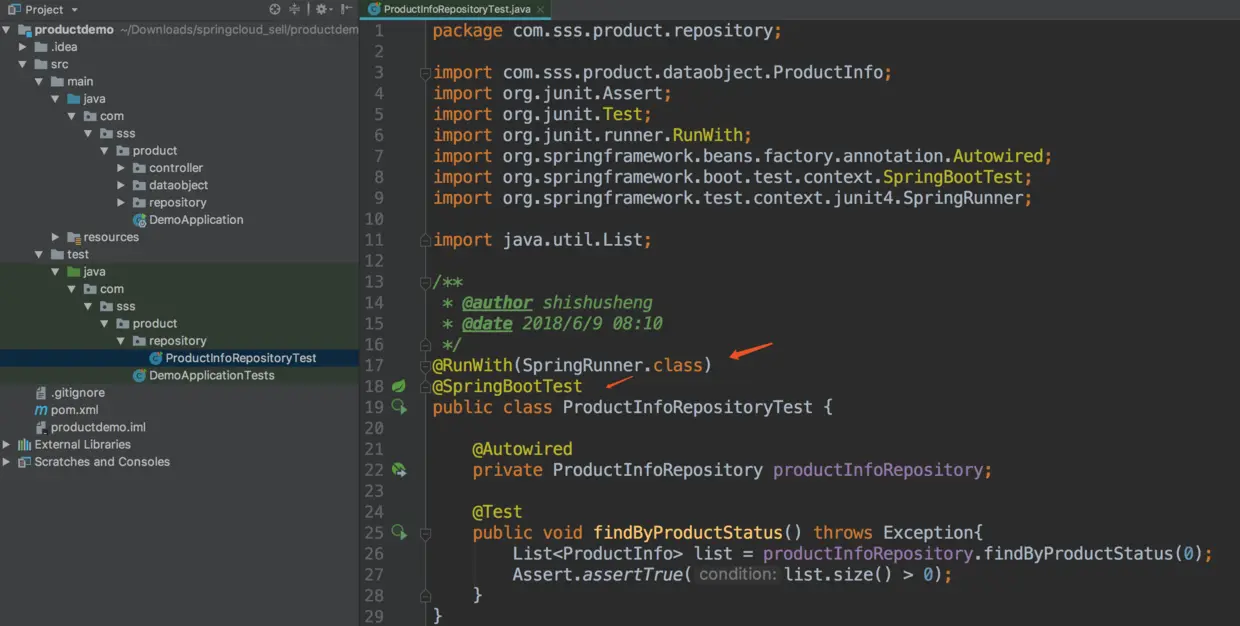Collapse the test folder arrow
Viewport: 1240px width, 626px height.
coord(39,255)
